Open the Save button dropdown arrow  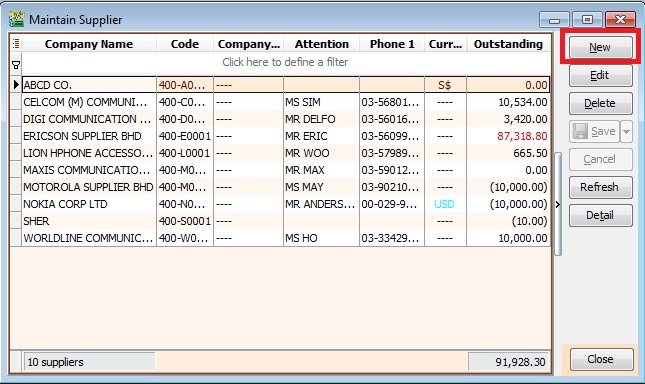[626, 131]
